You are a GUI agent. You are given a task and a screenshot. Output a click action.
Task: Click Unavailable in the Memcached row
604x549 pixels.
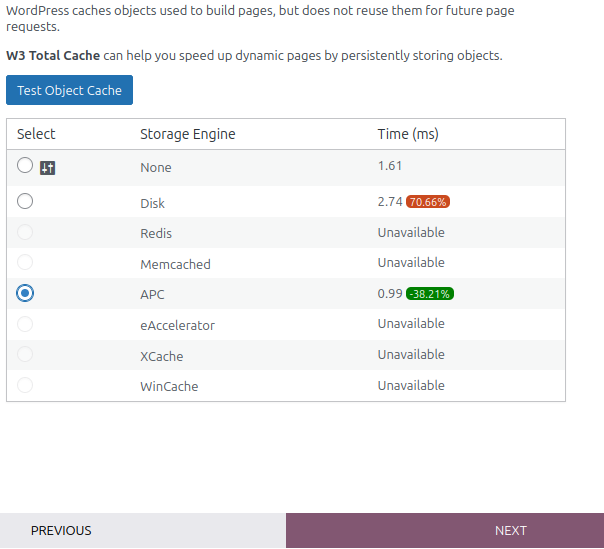(x=411, y=262)
